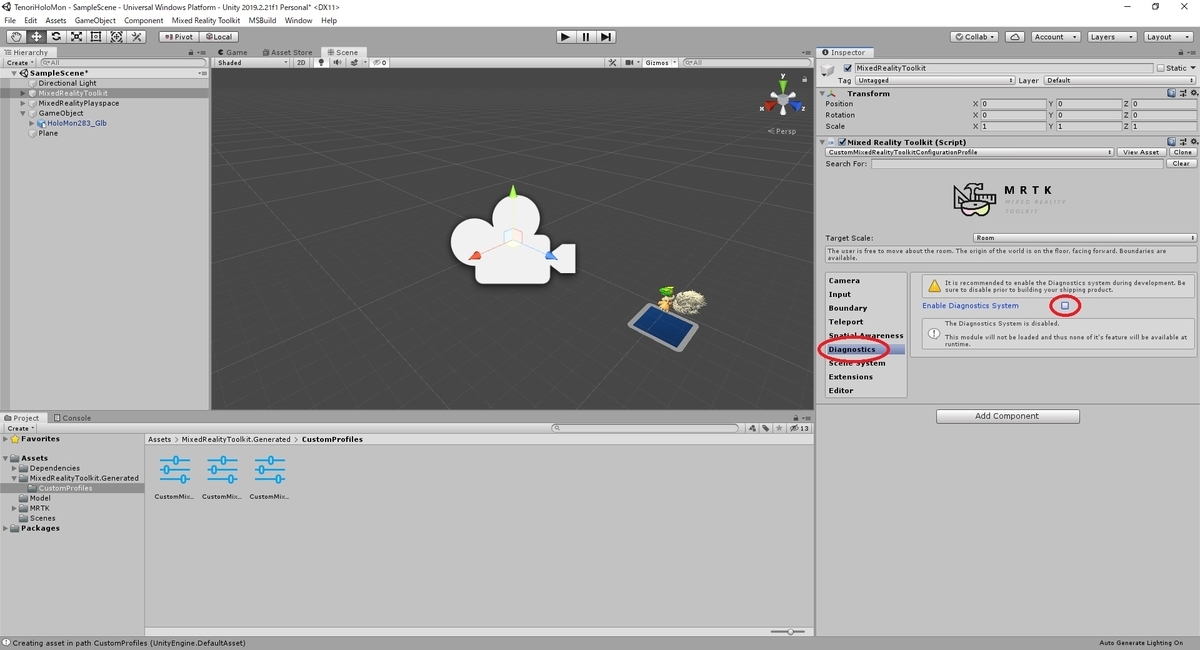Toggle scene lighting bulb icon
Viewport: 1200px width, 650px height.
[x=321, y=62]
